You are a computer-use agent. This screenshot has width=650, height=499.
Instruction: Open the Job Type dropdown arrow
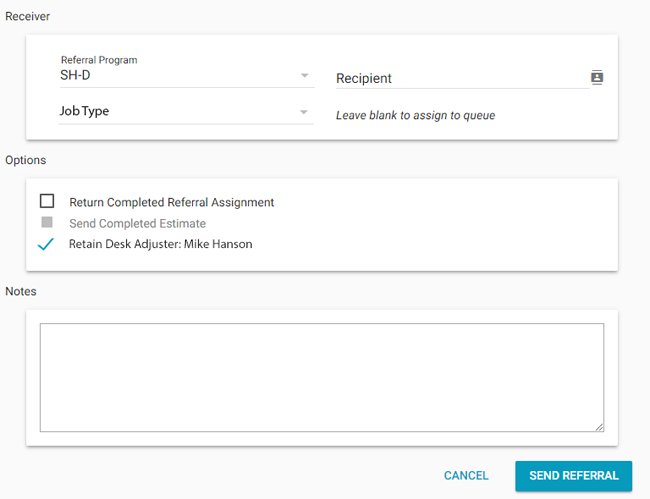(305, 112)
